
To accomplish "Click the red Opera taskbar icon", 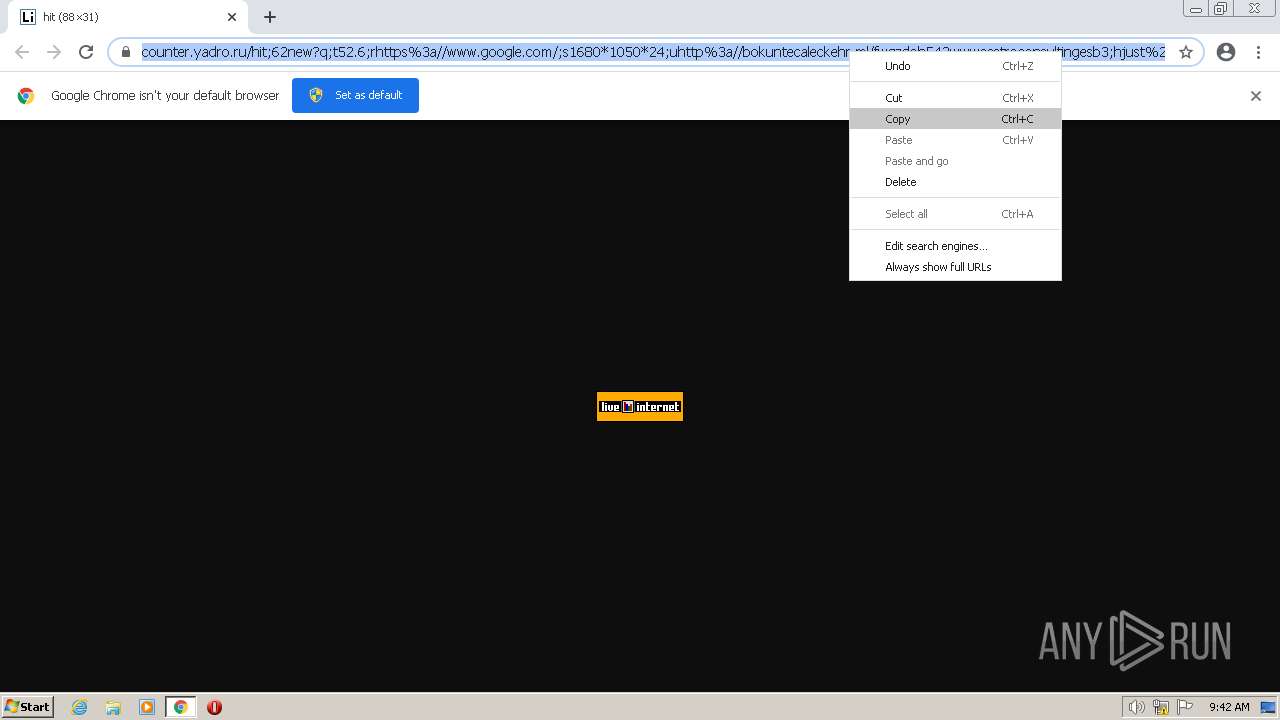I will click(214, 707).
